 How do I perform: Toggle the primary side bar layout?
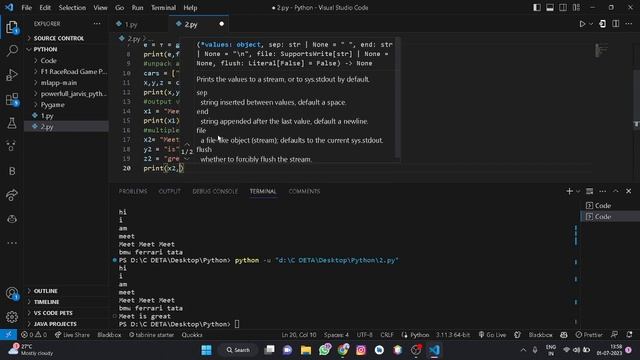pos(537,7)
